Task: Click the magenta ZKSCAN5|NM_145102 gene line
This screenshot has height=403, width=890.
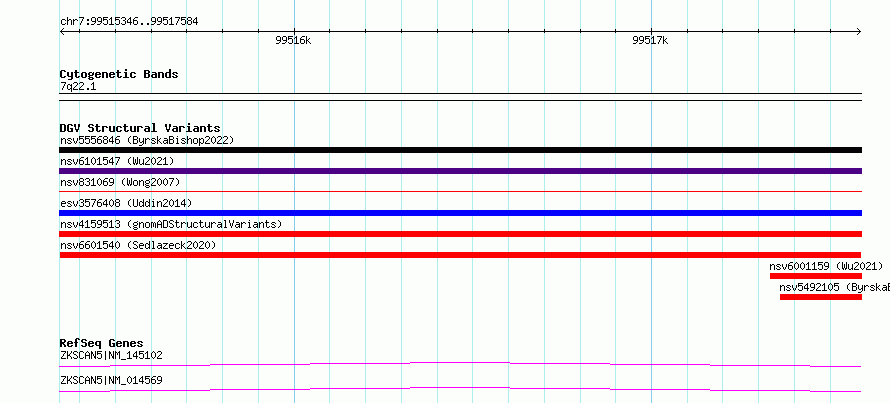Action: click(460, 364)
